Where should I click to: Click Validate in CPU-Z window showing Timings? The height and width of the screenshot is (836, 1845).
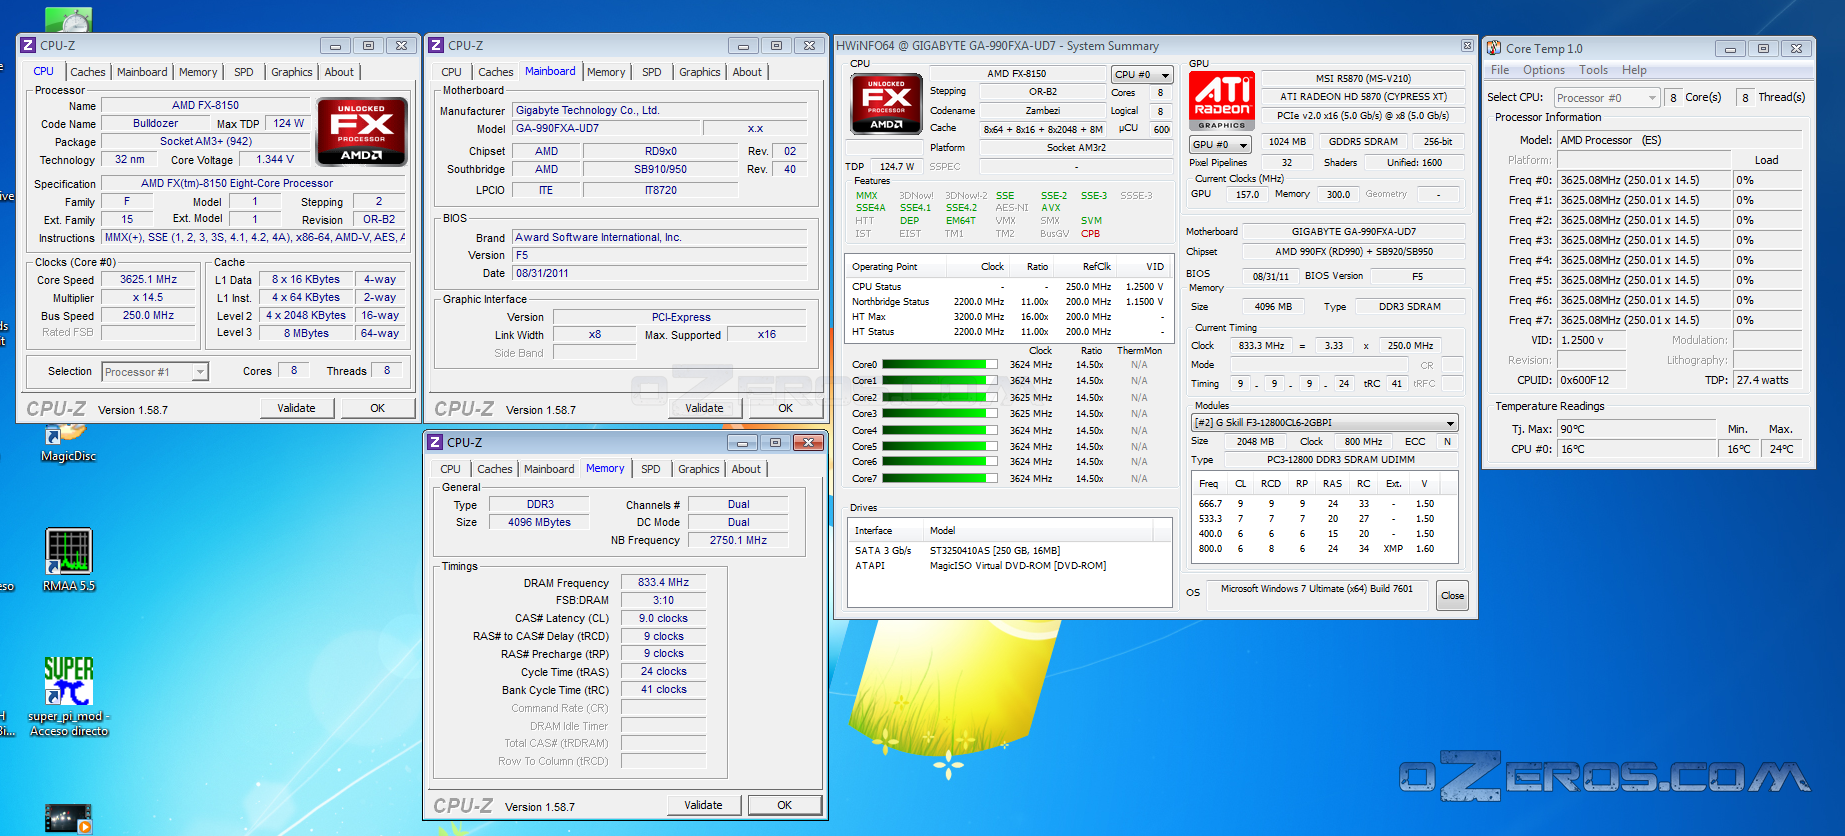pyautogui.click(x=703, y=805)
